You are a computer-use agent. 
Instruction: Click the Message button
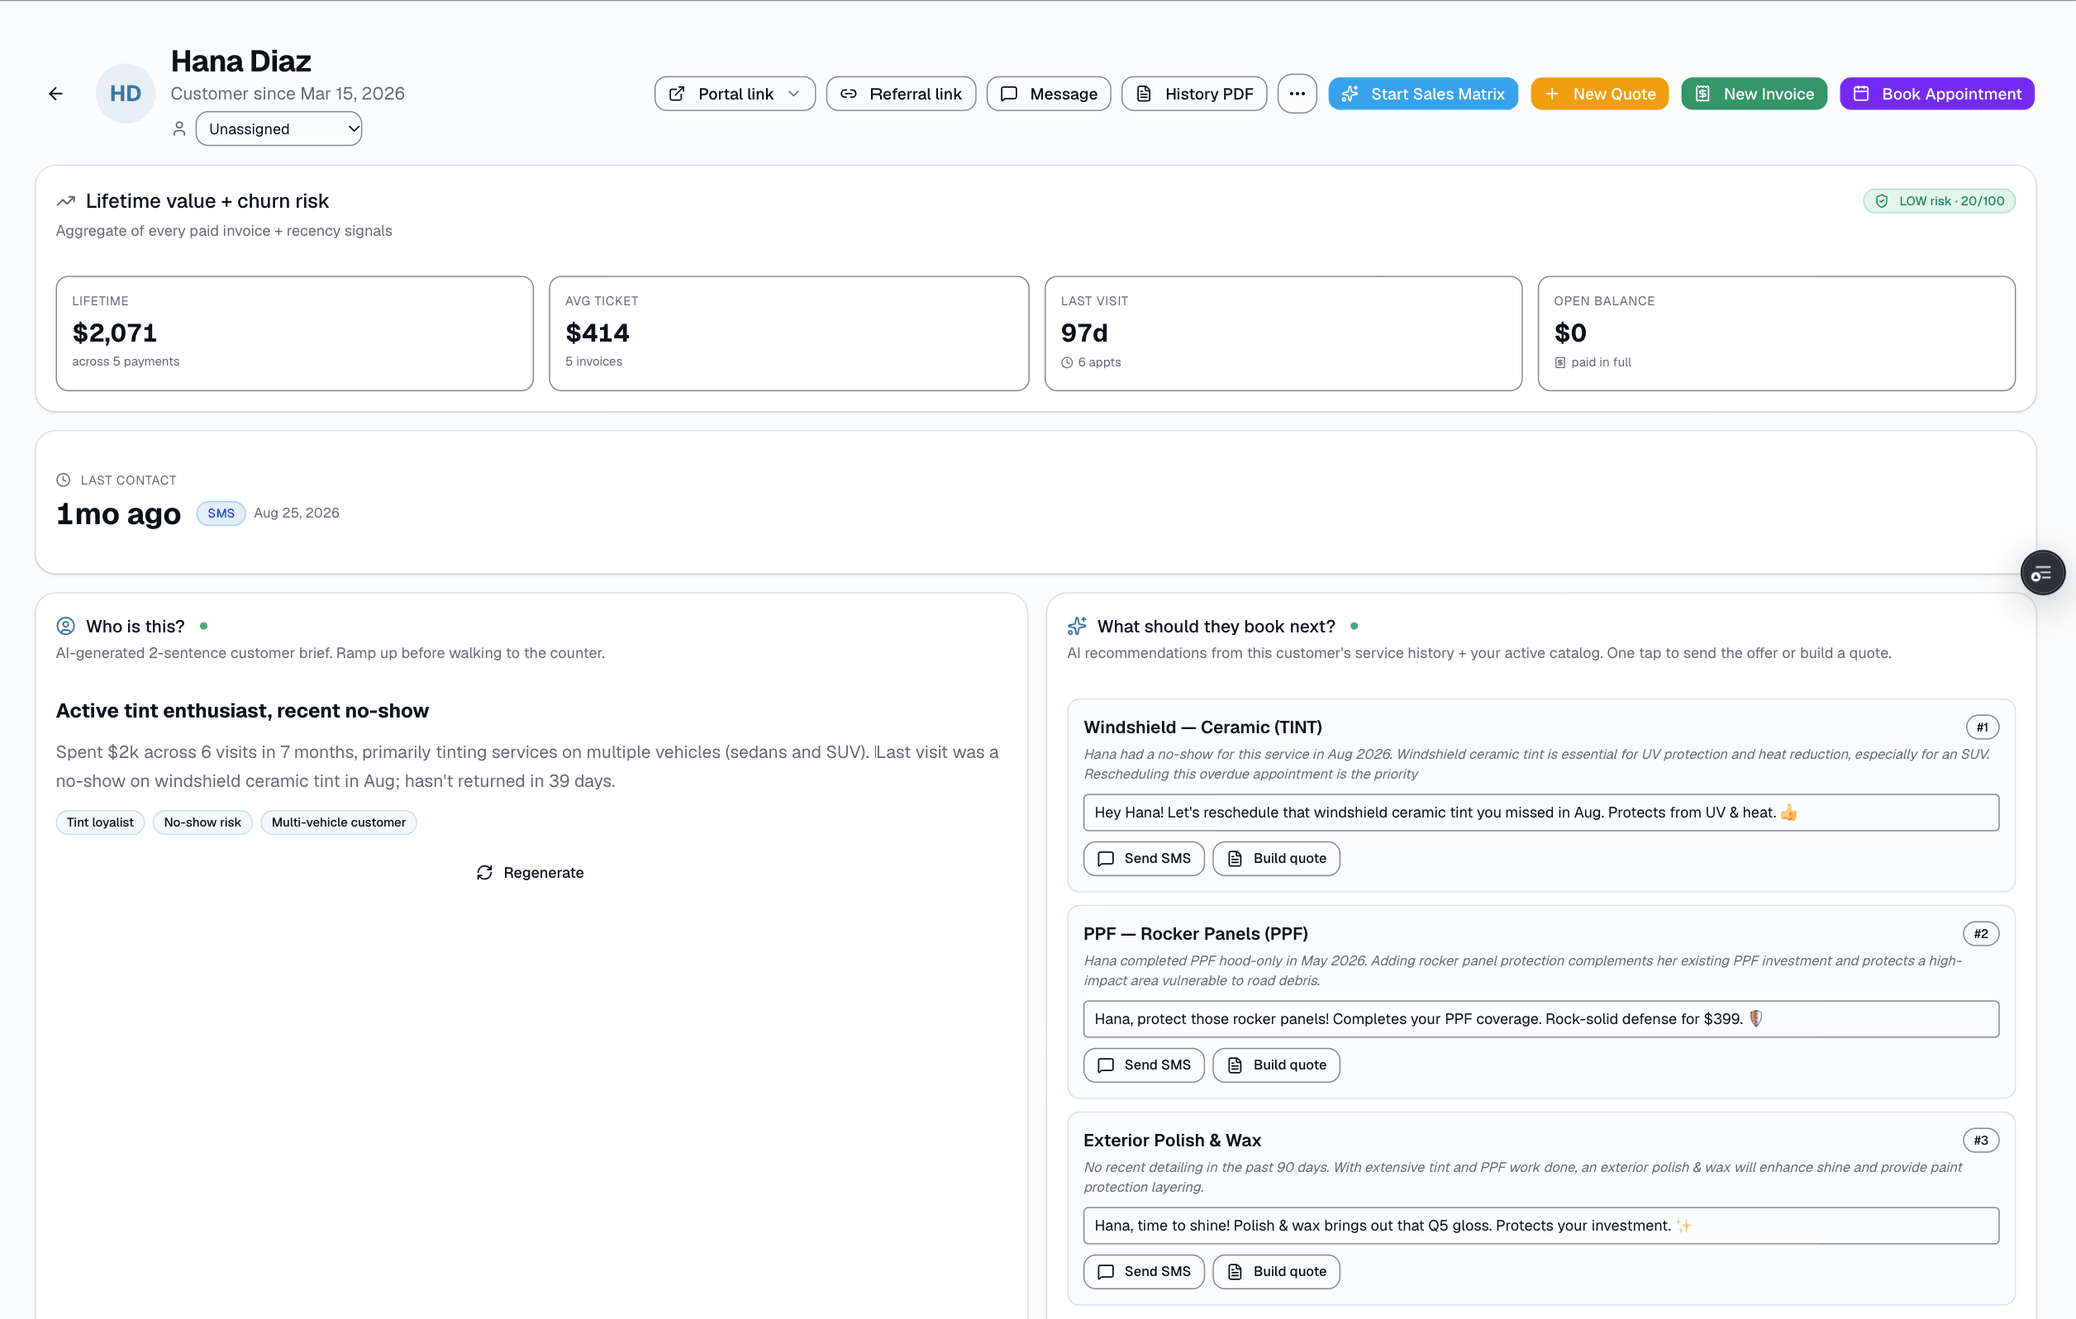(x=1048, y=94)
